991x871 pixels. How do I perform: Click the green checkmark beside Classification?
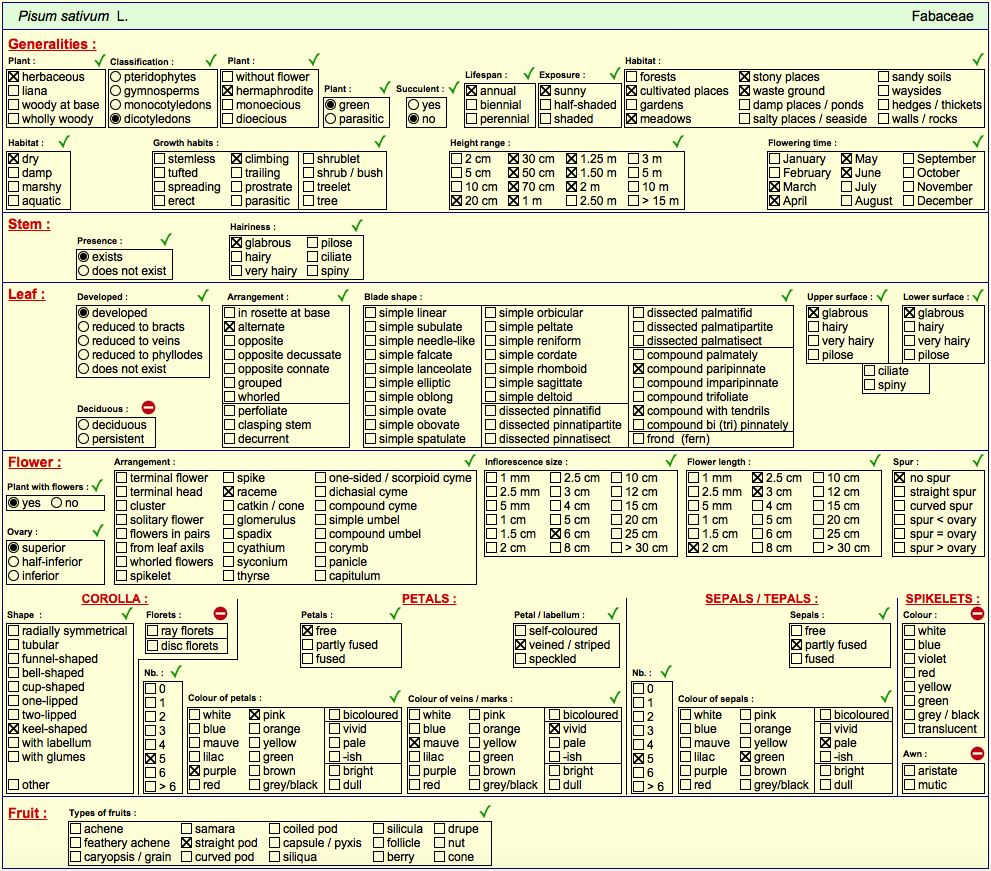point(211,60)
